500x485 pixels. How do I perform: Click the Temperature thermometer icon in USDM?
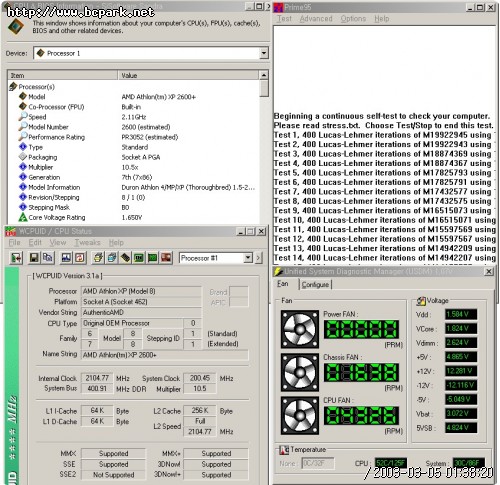coord(284,450)
